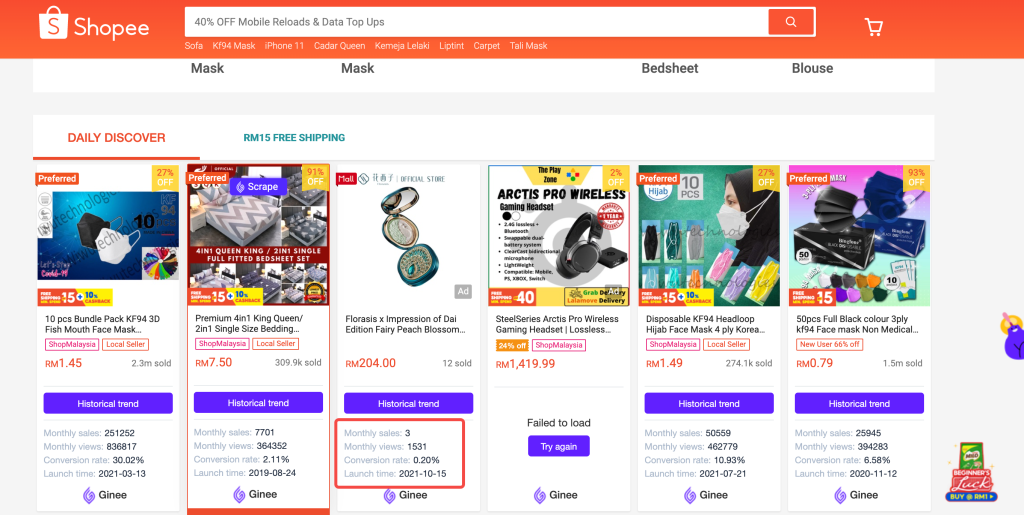Switch to the Daily Discover tab
The image size is (1024, 515).
(117, 138)
